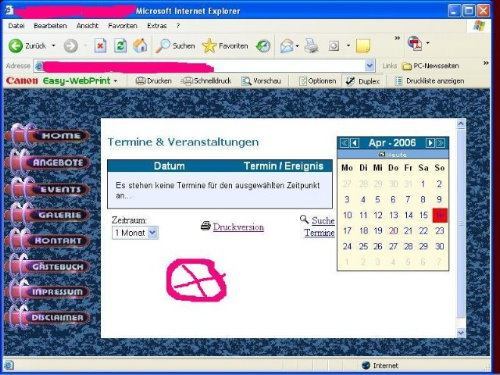Open the Favoriten menu
The height and width of the screenshot is (375, 500).
point(122,26)
